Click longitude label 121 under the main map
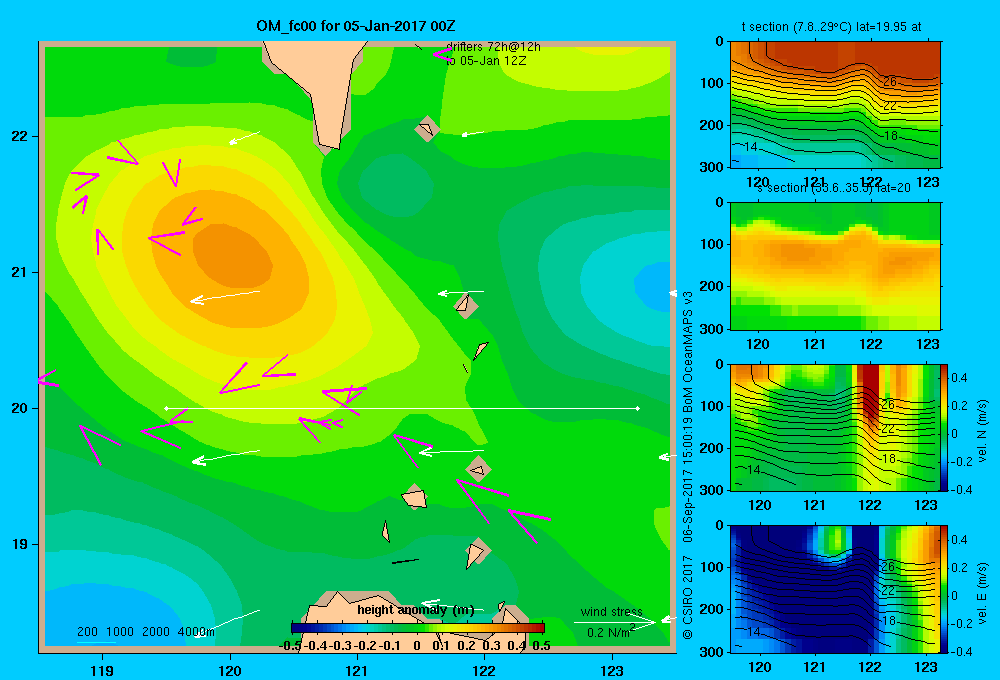1000x680 pixels. 357,670
